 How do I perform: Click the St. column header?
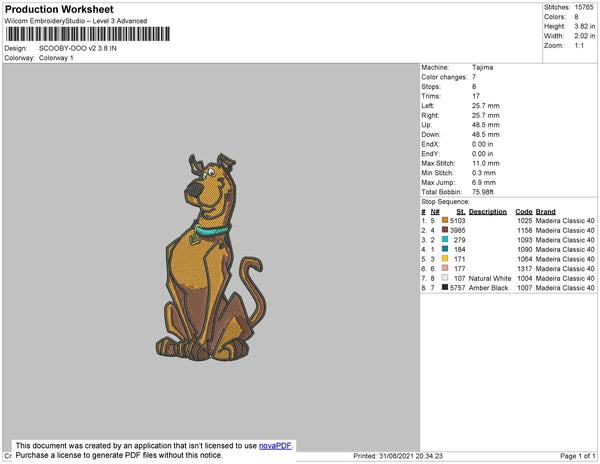click(461, 212)
